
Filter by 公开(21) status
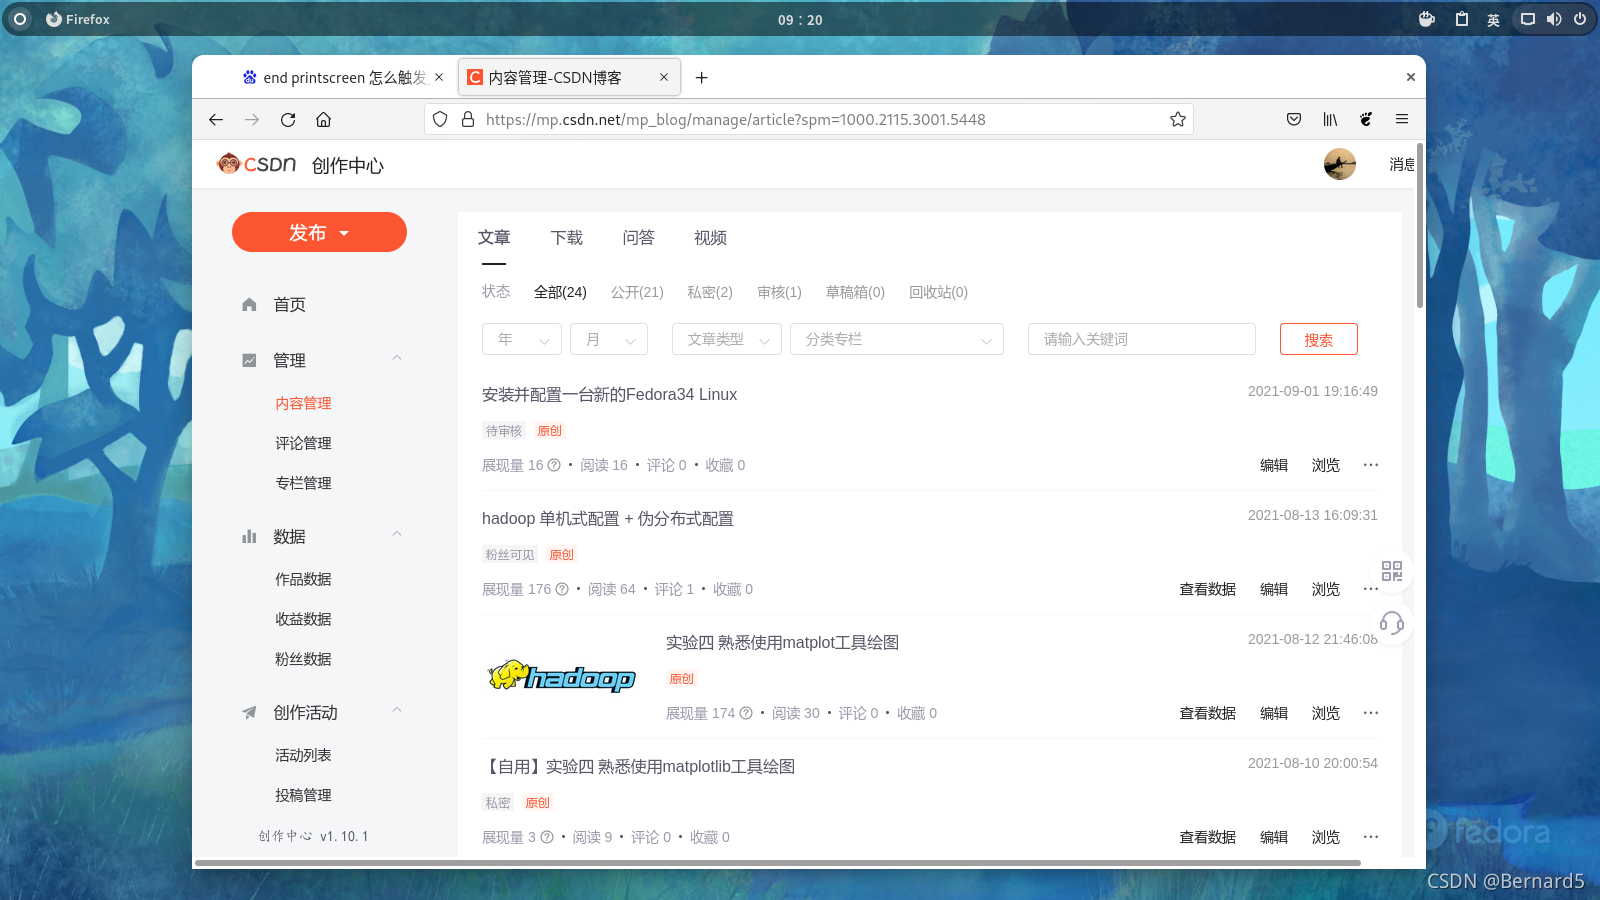pos(637,292)
